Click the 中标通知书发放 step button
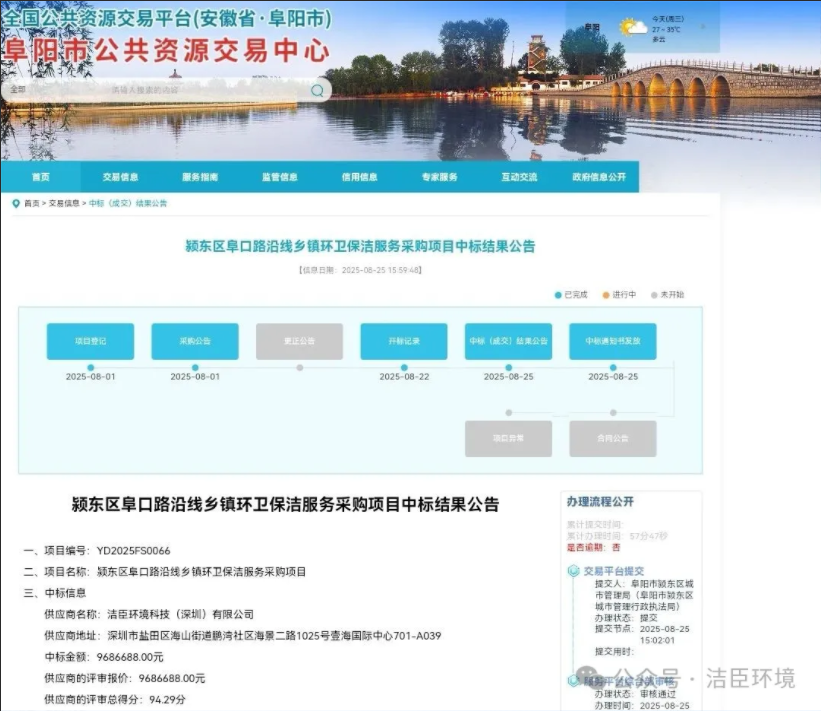 coord(612,341)
